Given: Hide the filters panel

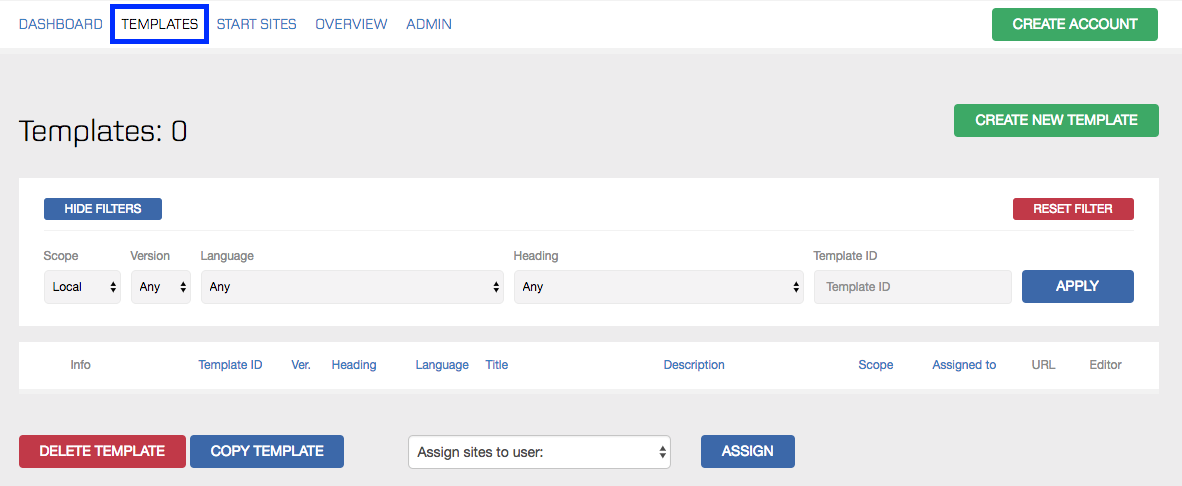Looking at the screenshot, I should pos(103,209).
